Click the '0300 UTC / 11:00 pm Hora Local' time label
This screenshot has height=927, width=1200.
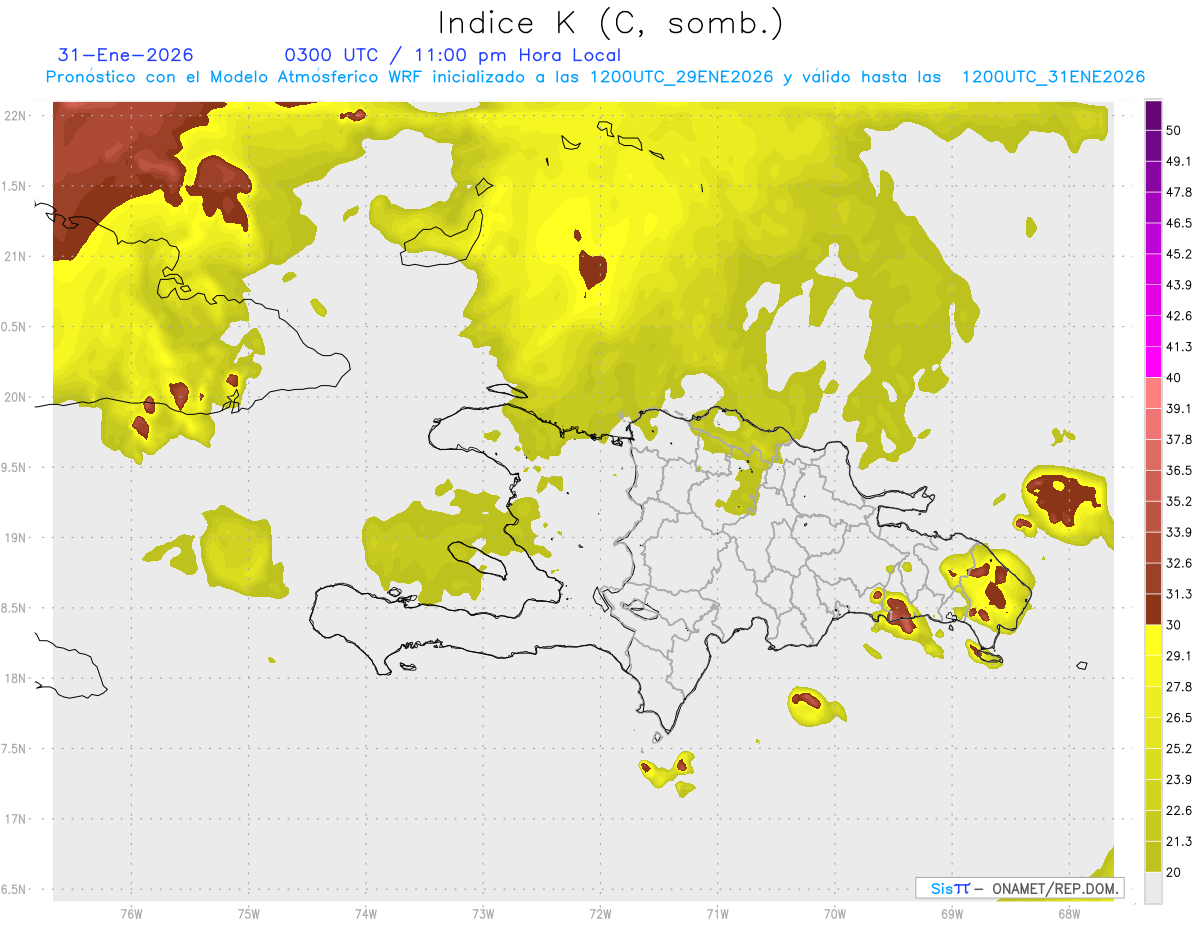[453, 55]
